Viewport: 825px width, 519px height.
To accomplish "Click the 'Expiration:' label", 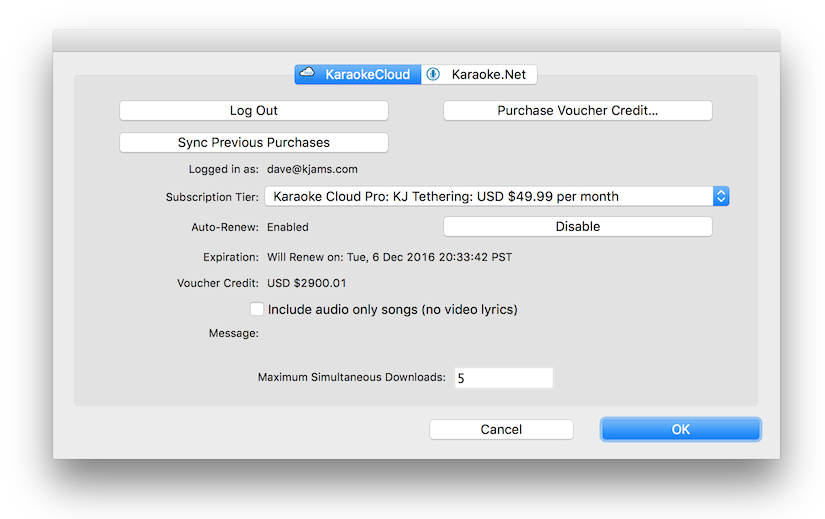I will 231,257.
